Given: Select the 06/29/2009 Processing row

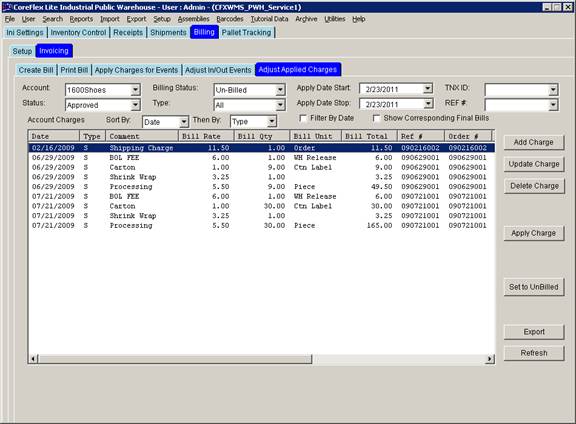Looking at the screenshot, I should click(x=261, y=187).
